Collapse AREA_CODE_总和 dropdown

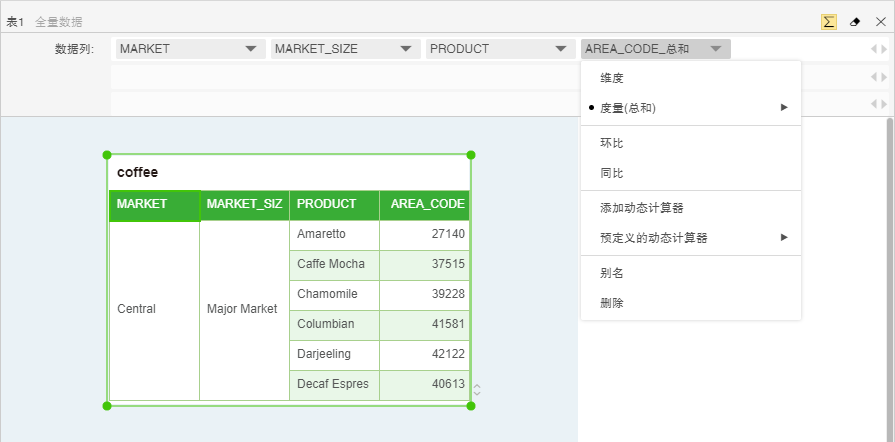tap(715, 49)
